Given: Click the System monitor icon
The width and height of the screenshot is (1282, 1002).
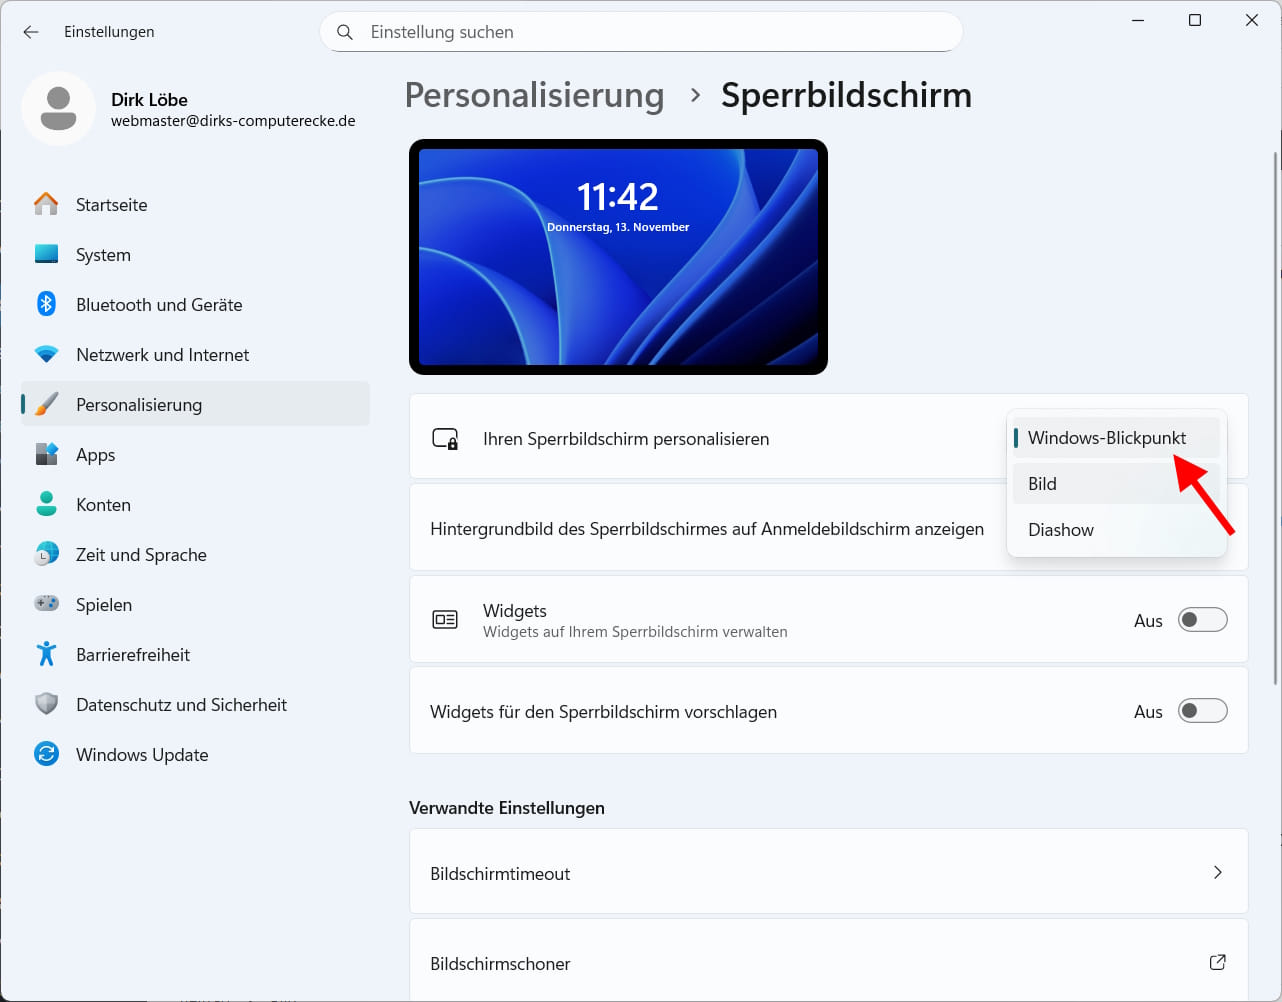Looking at the screenshot, I should 46,254.
